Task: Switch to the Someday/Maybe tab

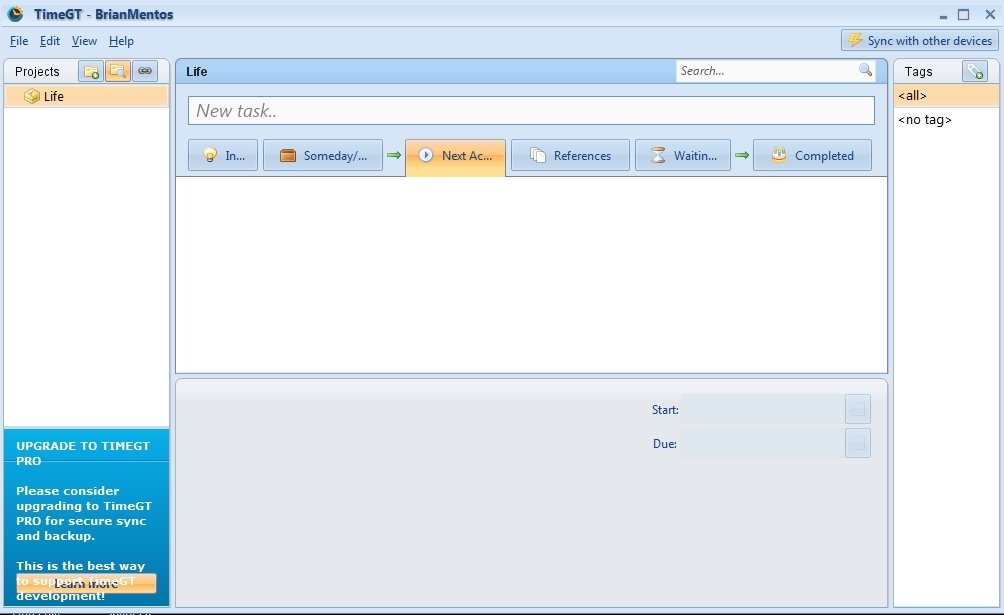Action: (323, 155)
